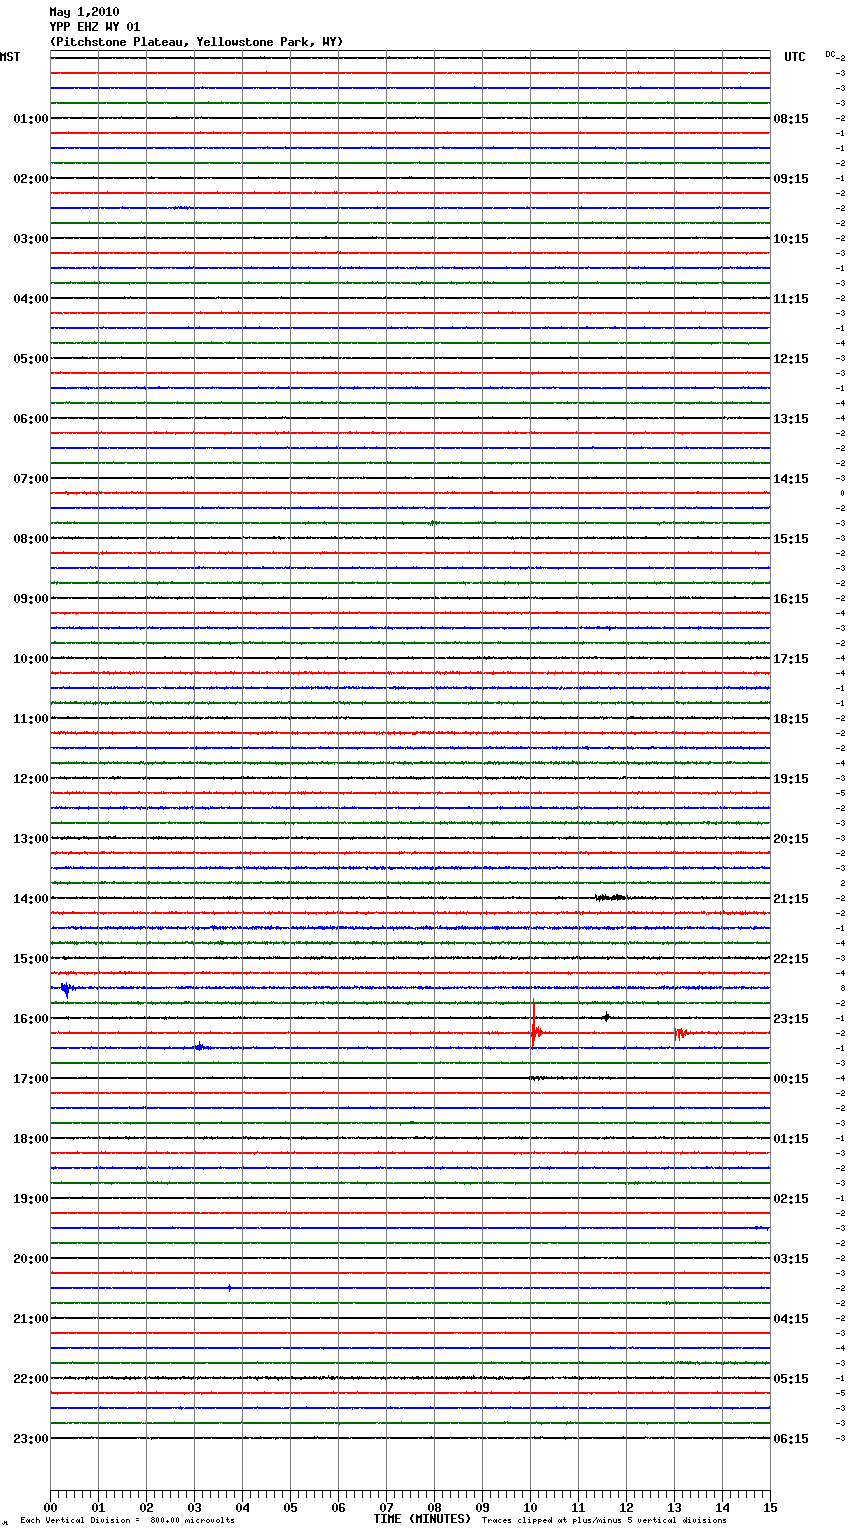Viewport: 850px width, 1534px height.
Task: Click the 02:15 UTC time label
Action: 791,1199
